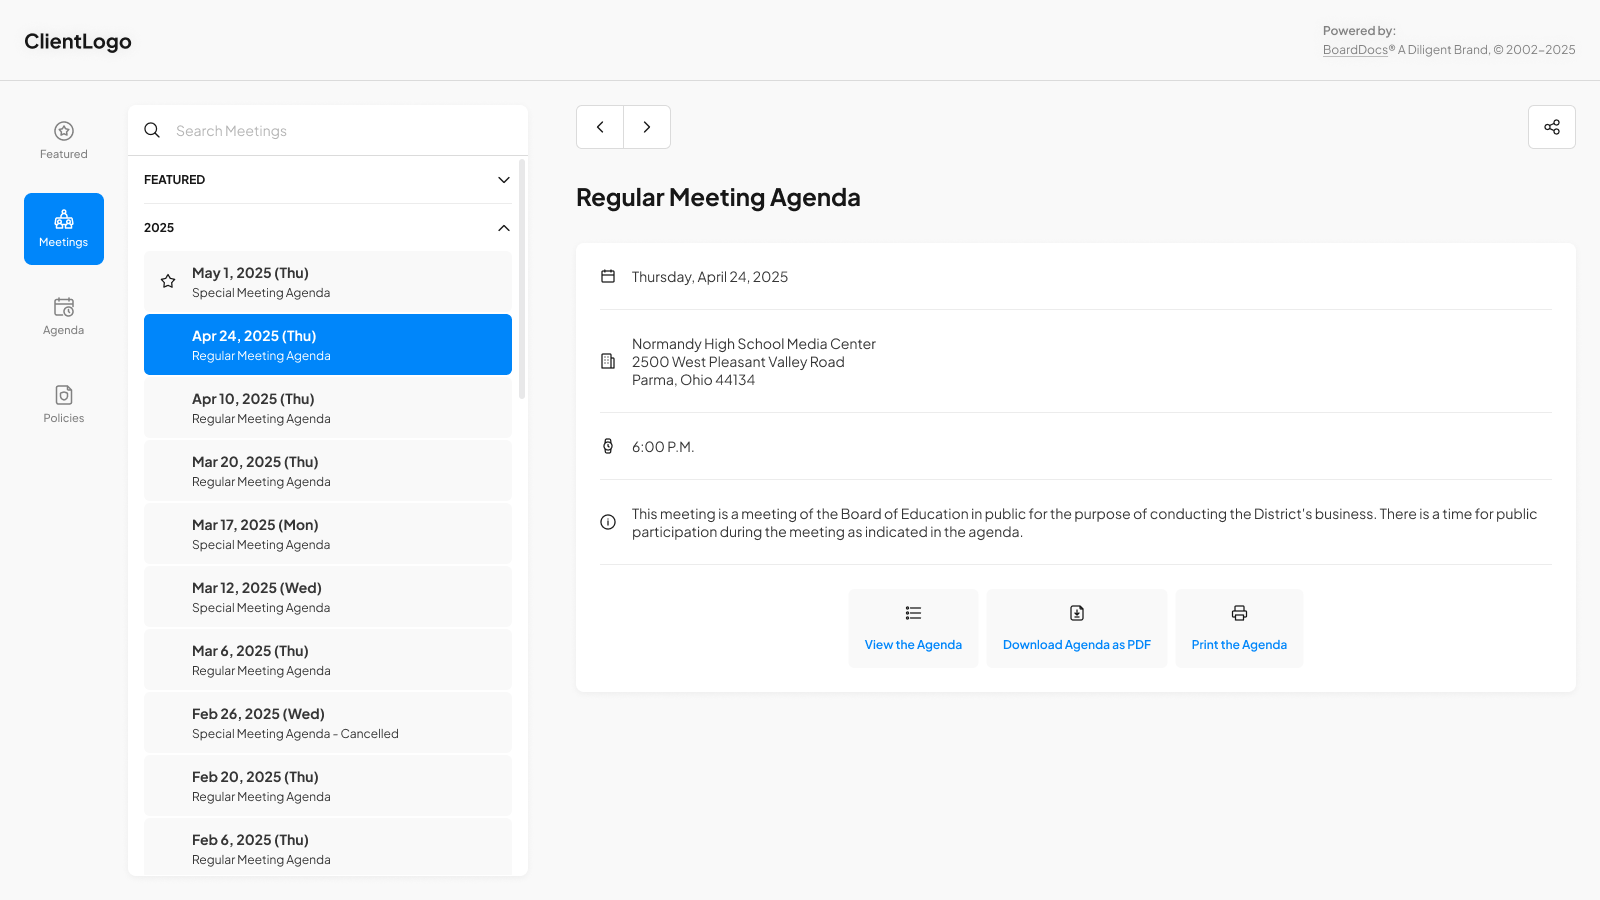Open Mar 17, 2025 Special Meeting
This screenshot has height=900, width=1600.
click(x=328, y=534)
